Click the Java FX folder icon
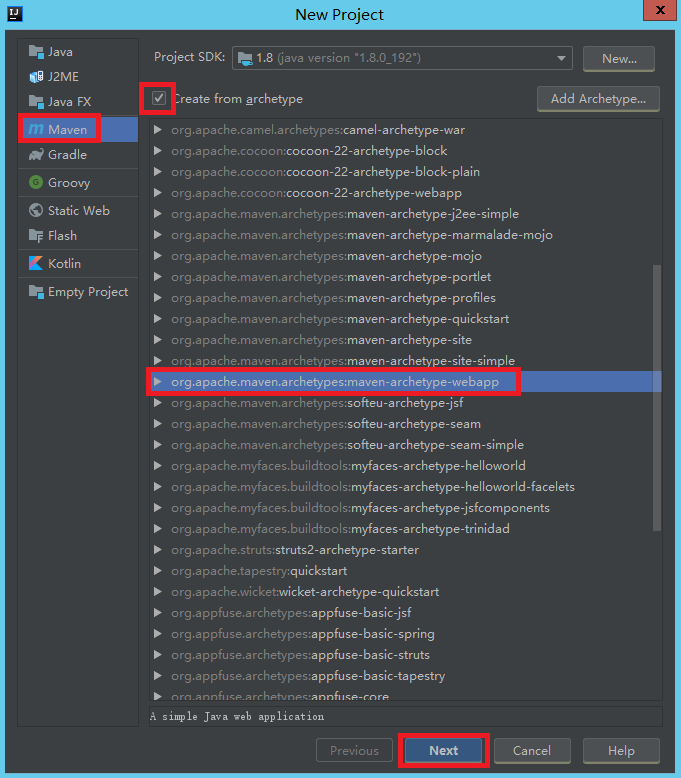 click(36, 102)
